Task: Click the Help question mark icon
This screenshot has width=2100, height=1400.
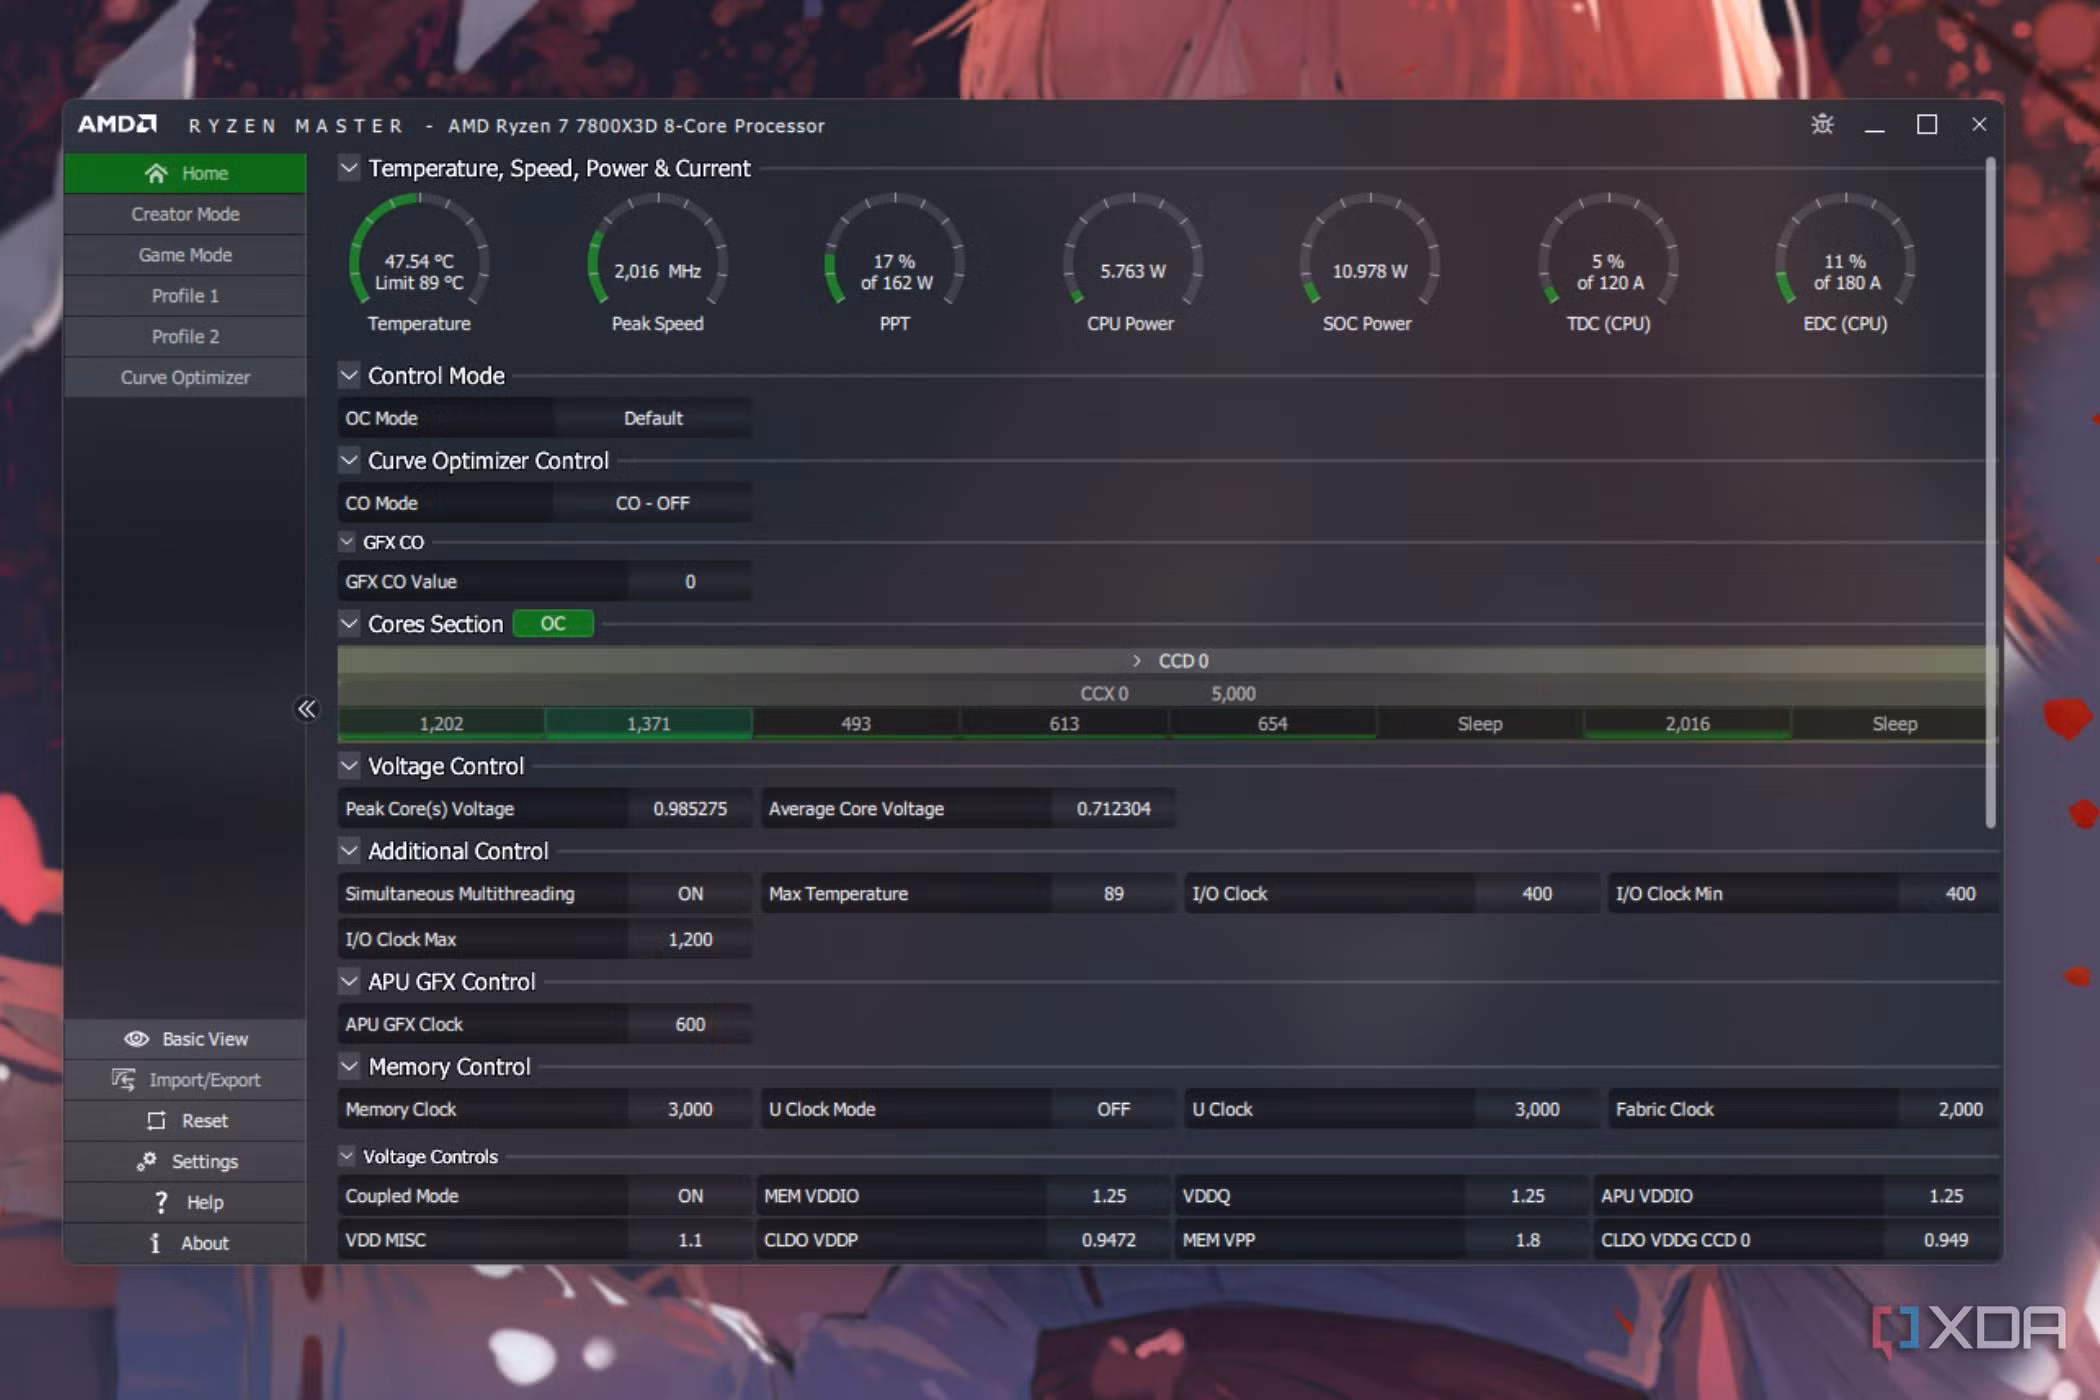Action: coord(160,1201)
